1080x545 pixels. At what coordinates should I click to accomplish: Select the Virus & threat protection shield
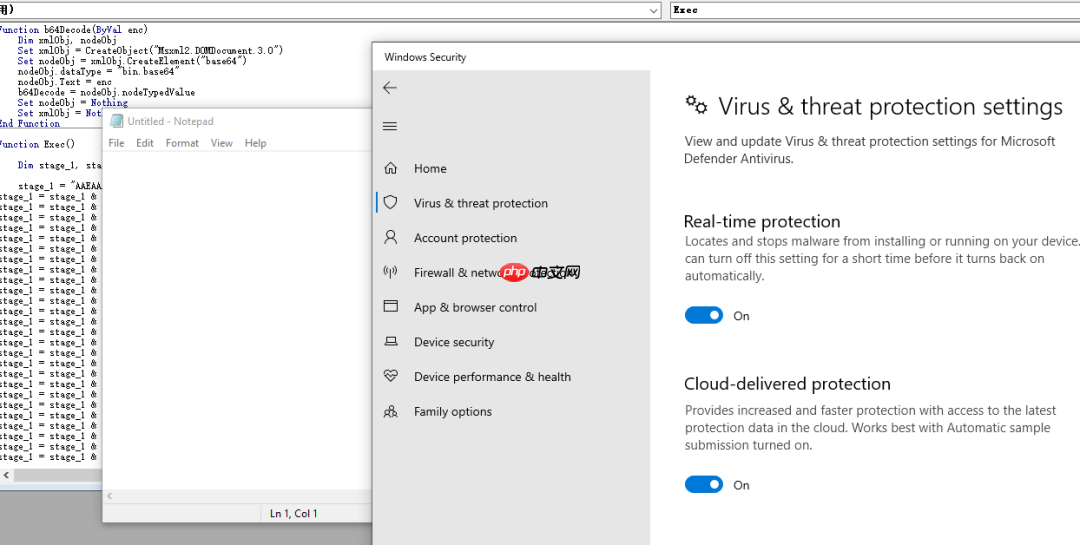pos(391,203)
